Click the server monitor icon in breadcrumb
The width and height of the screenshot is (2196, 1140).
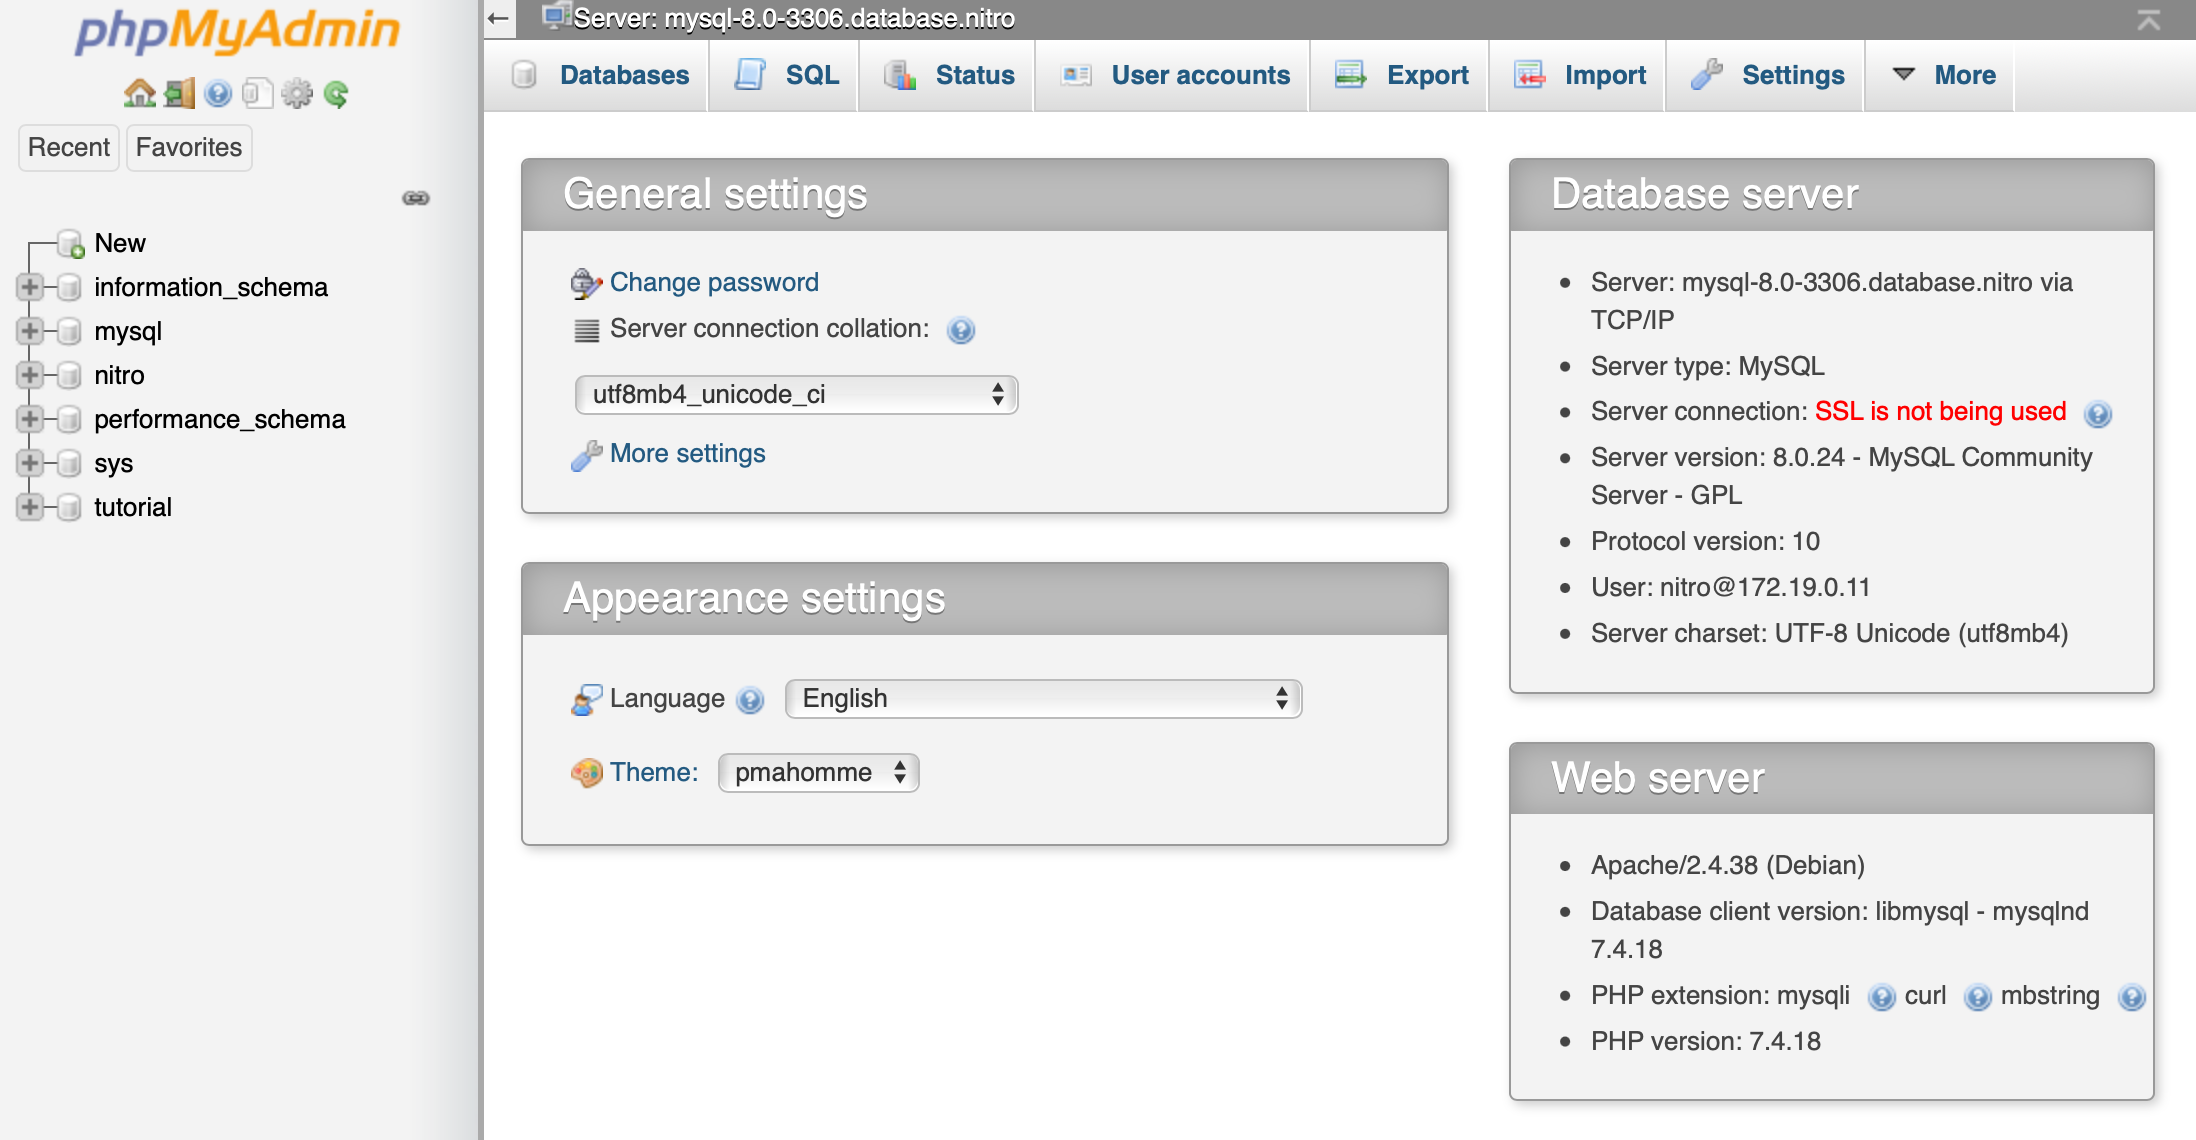click(x=555, y=17)
